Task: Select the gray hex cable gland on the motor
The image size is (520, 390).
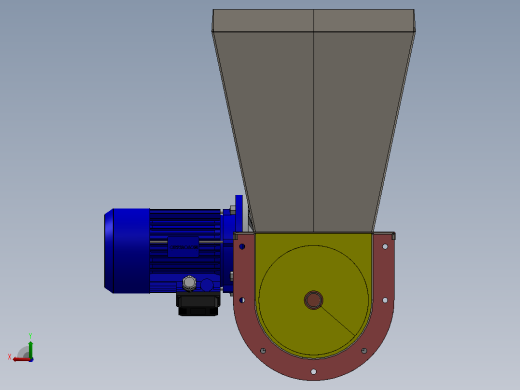Action: [x=189, y=283]
